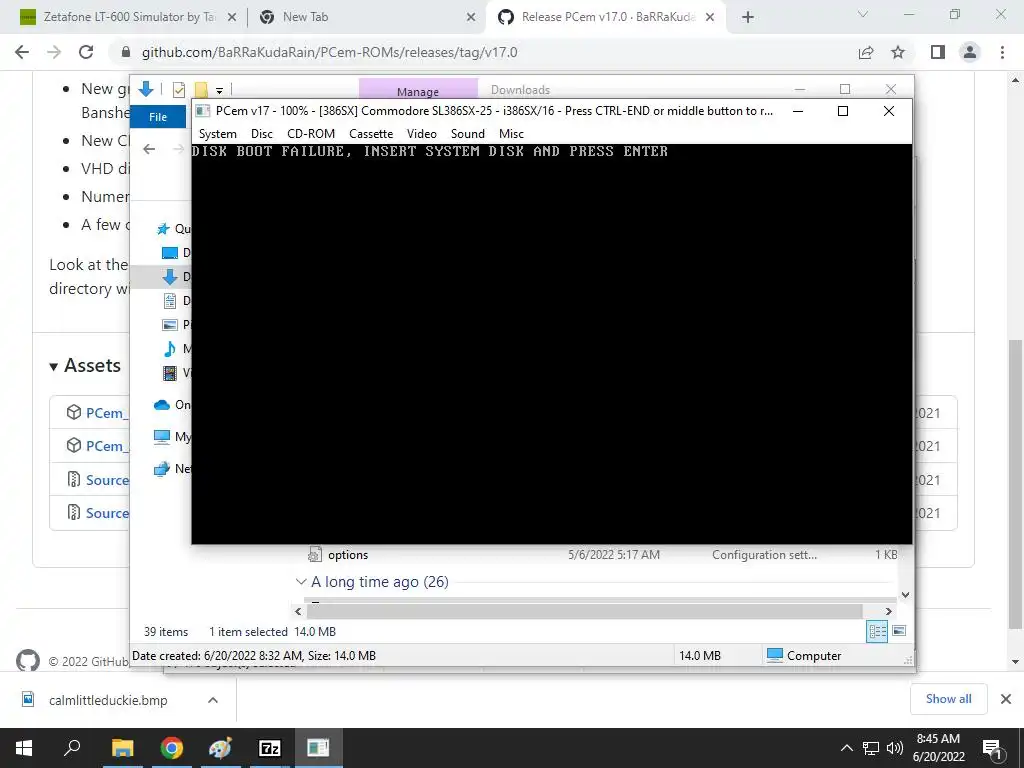This screenshot has width=1024, height=768.
Task: Select the Downloads folder in Explorer sidebar
Action: [x=175, y=277]
